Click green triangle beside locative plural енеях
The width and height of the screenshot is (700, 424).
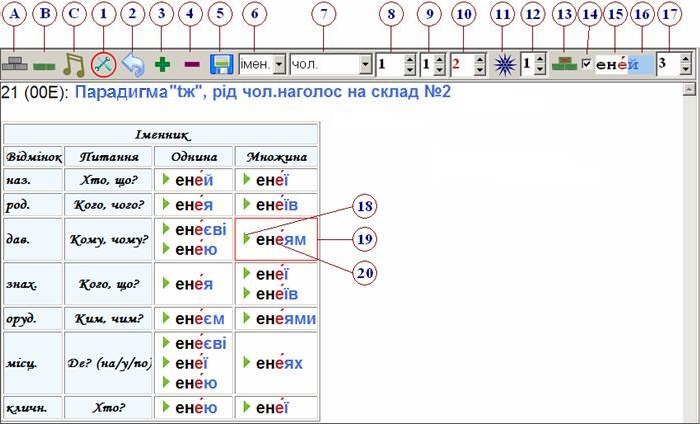tap(247, 362)
